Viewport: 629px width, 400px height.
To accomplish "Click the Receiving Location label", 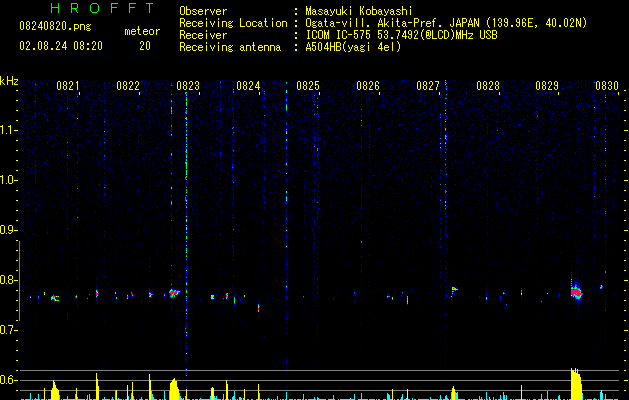I will (x=233, y=23).
